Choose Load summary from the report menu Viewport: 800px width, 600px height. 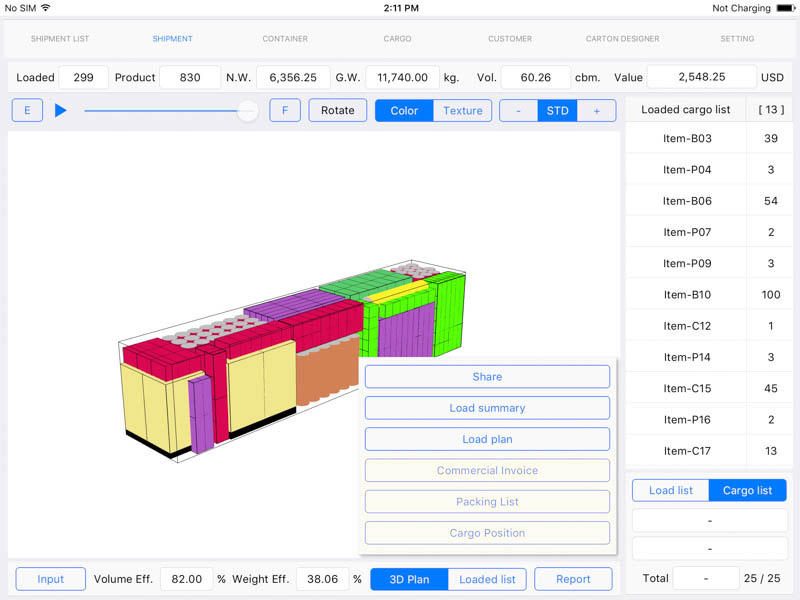click(x=487, y=408)
